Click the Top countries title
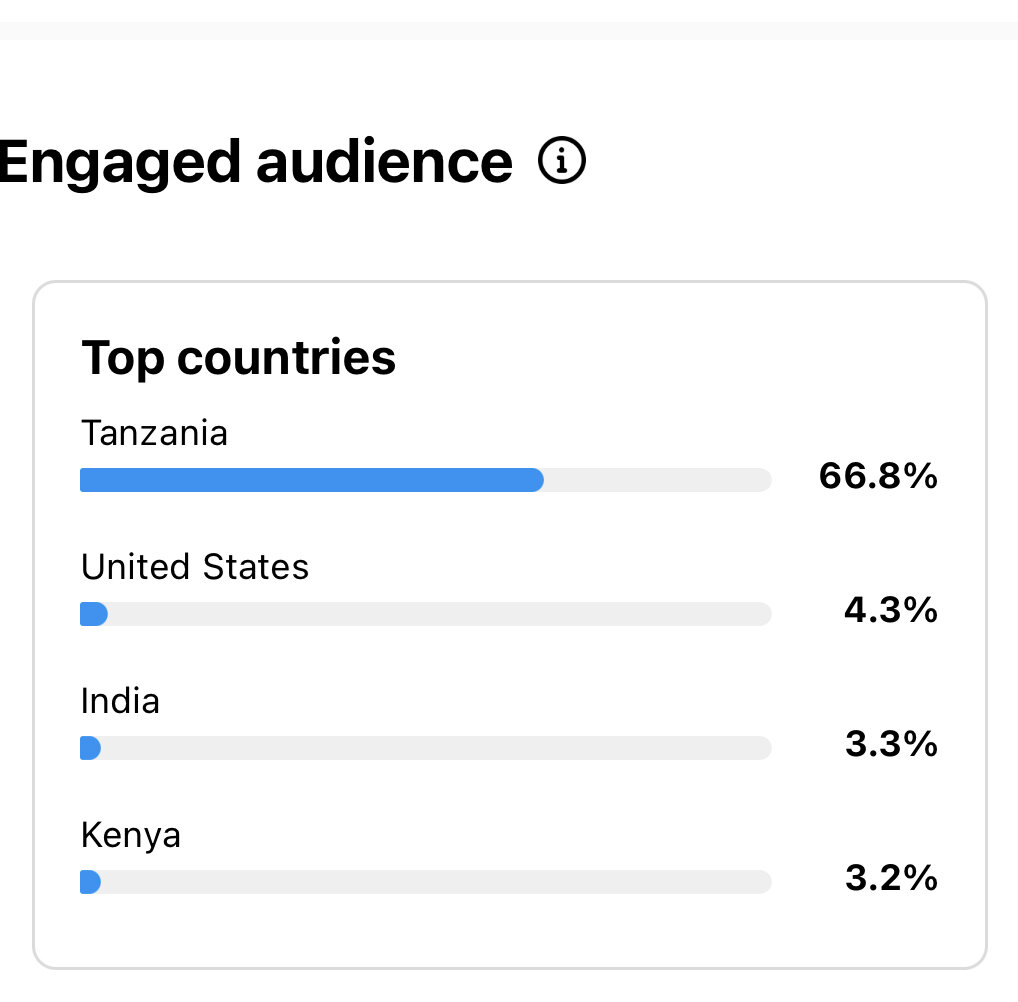The image size is (1018, 1002). coord(238,358)
